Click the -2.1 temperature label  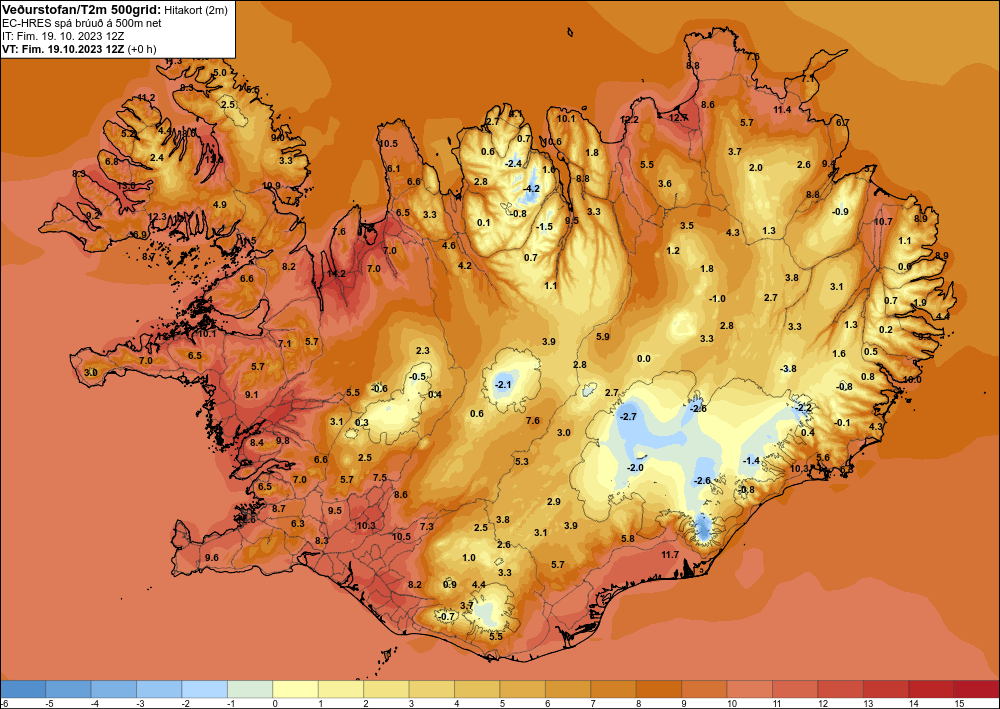pos(503,384)
